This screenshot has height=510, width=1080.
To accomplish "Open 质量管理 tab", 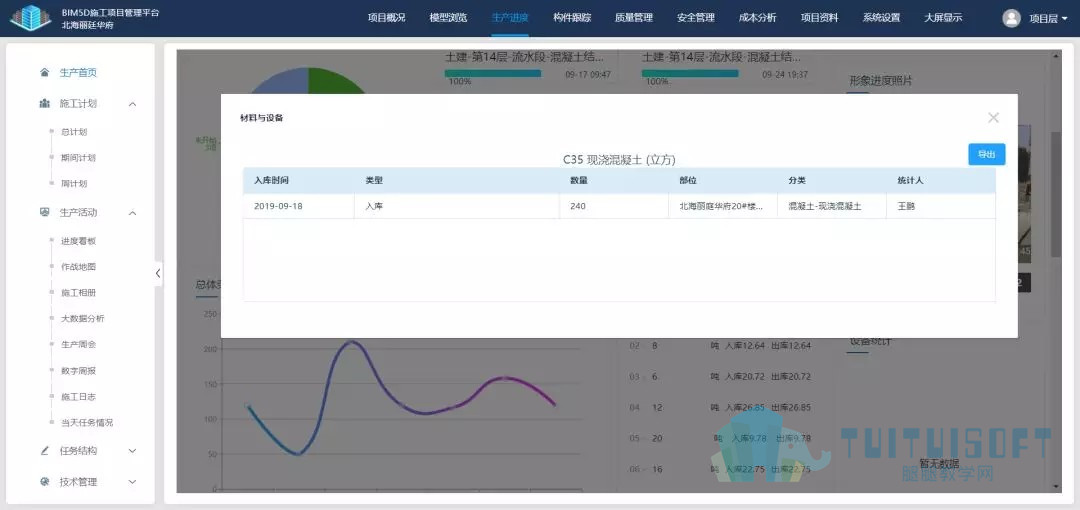I will click(x=634, y=18).
